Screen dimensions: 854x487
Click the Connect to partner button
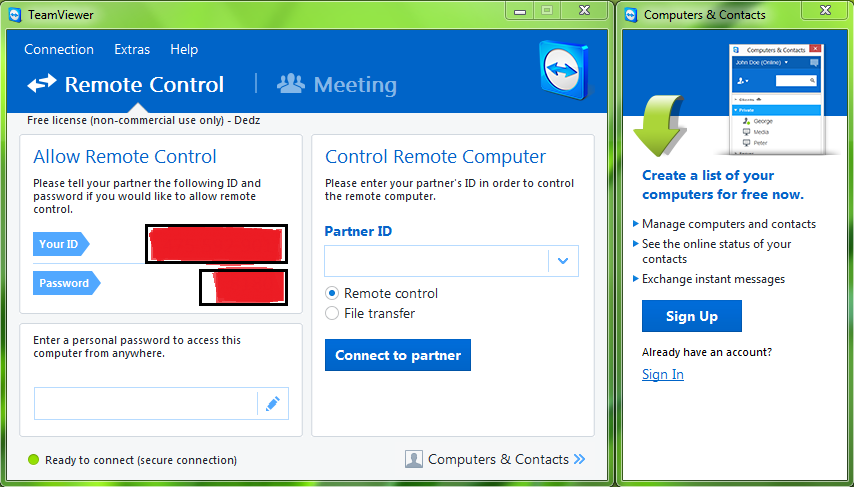click(398, 355)
